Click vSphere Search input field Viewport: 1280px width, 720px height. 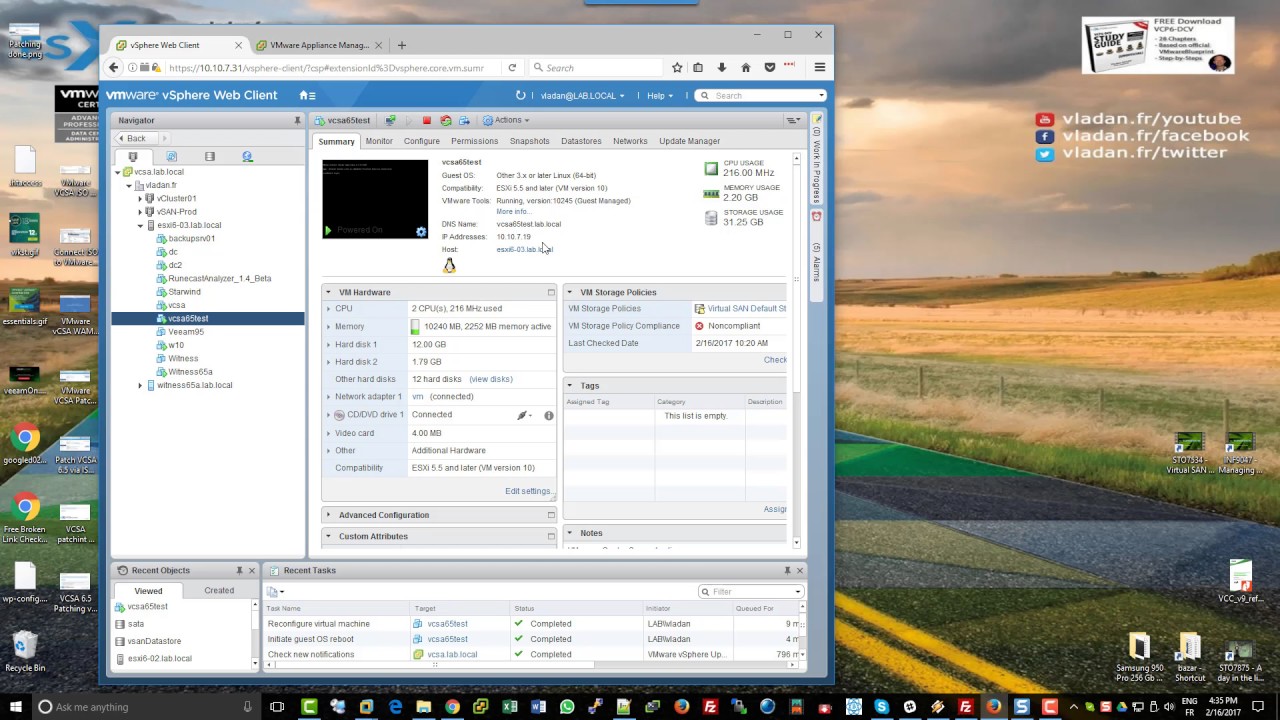762,95
